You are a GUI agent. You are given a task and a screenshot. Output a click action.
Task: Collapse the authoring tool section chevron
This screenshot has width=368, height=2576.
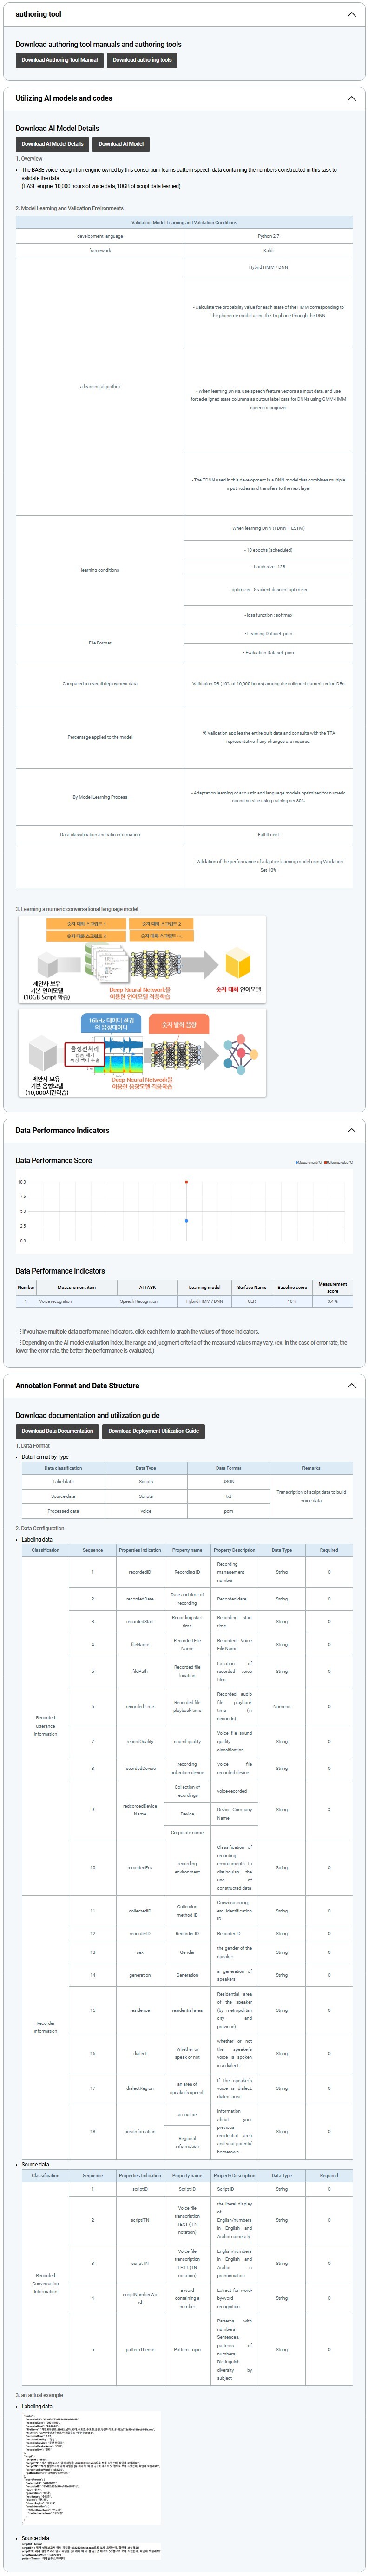click(x=351, y=15)
